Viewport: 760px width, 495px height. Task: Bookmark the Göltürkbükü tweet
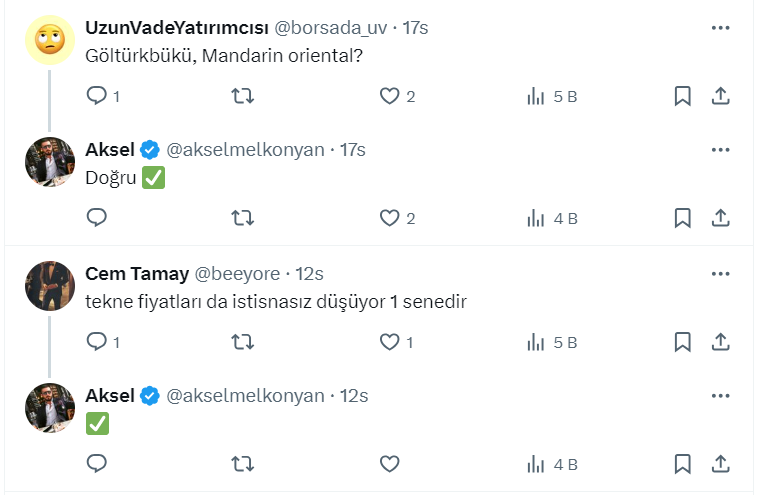[683, 96]
